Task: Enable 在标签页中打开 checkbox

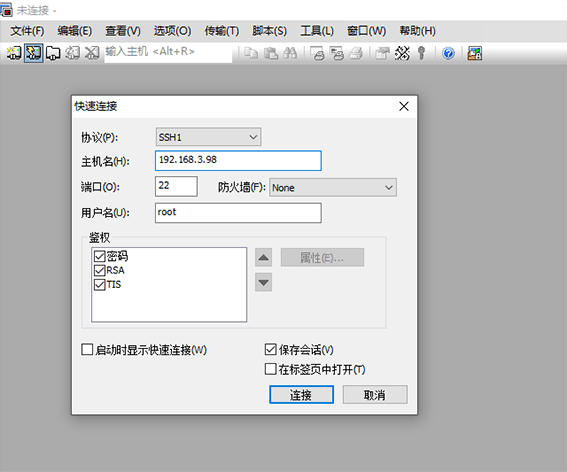Action: pos(270,369)
